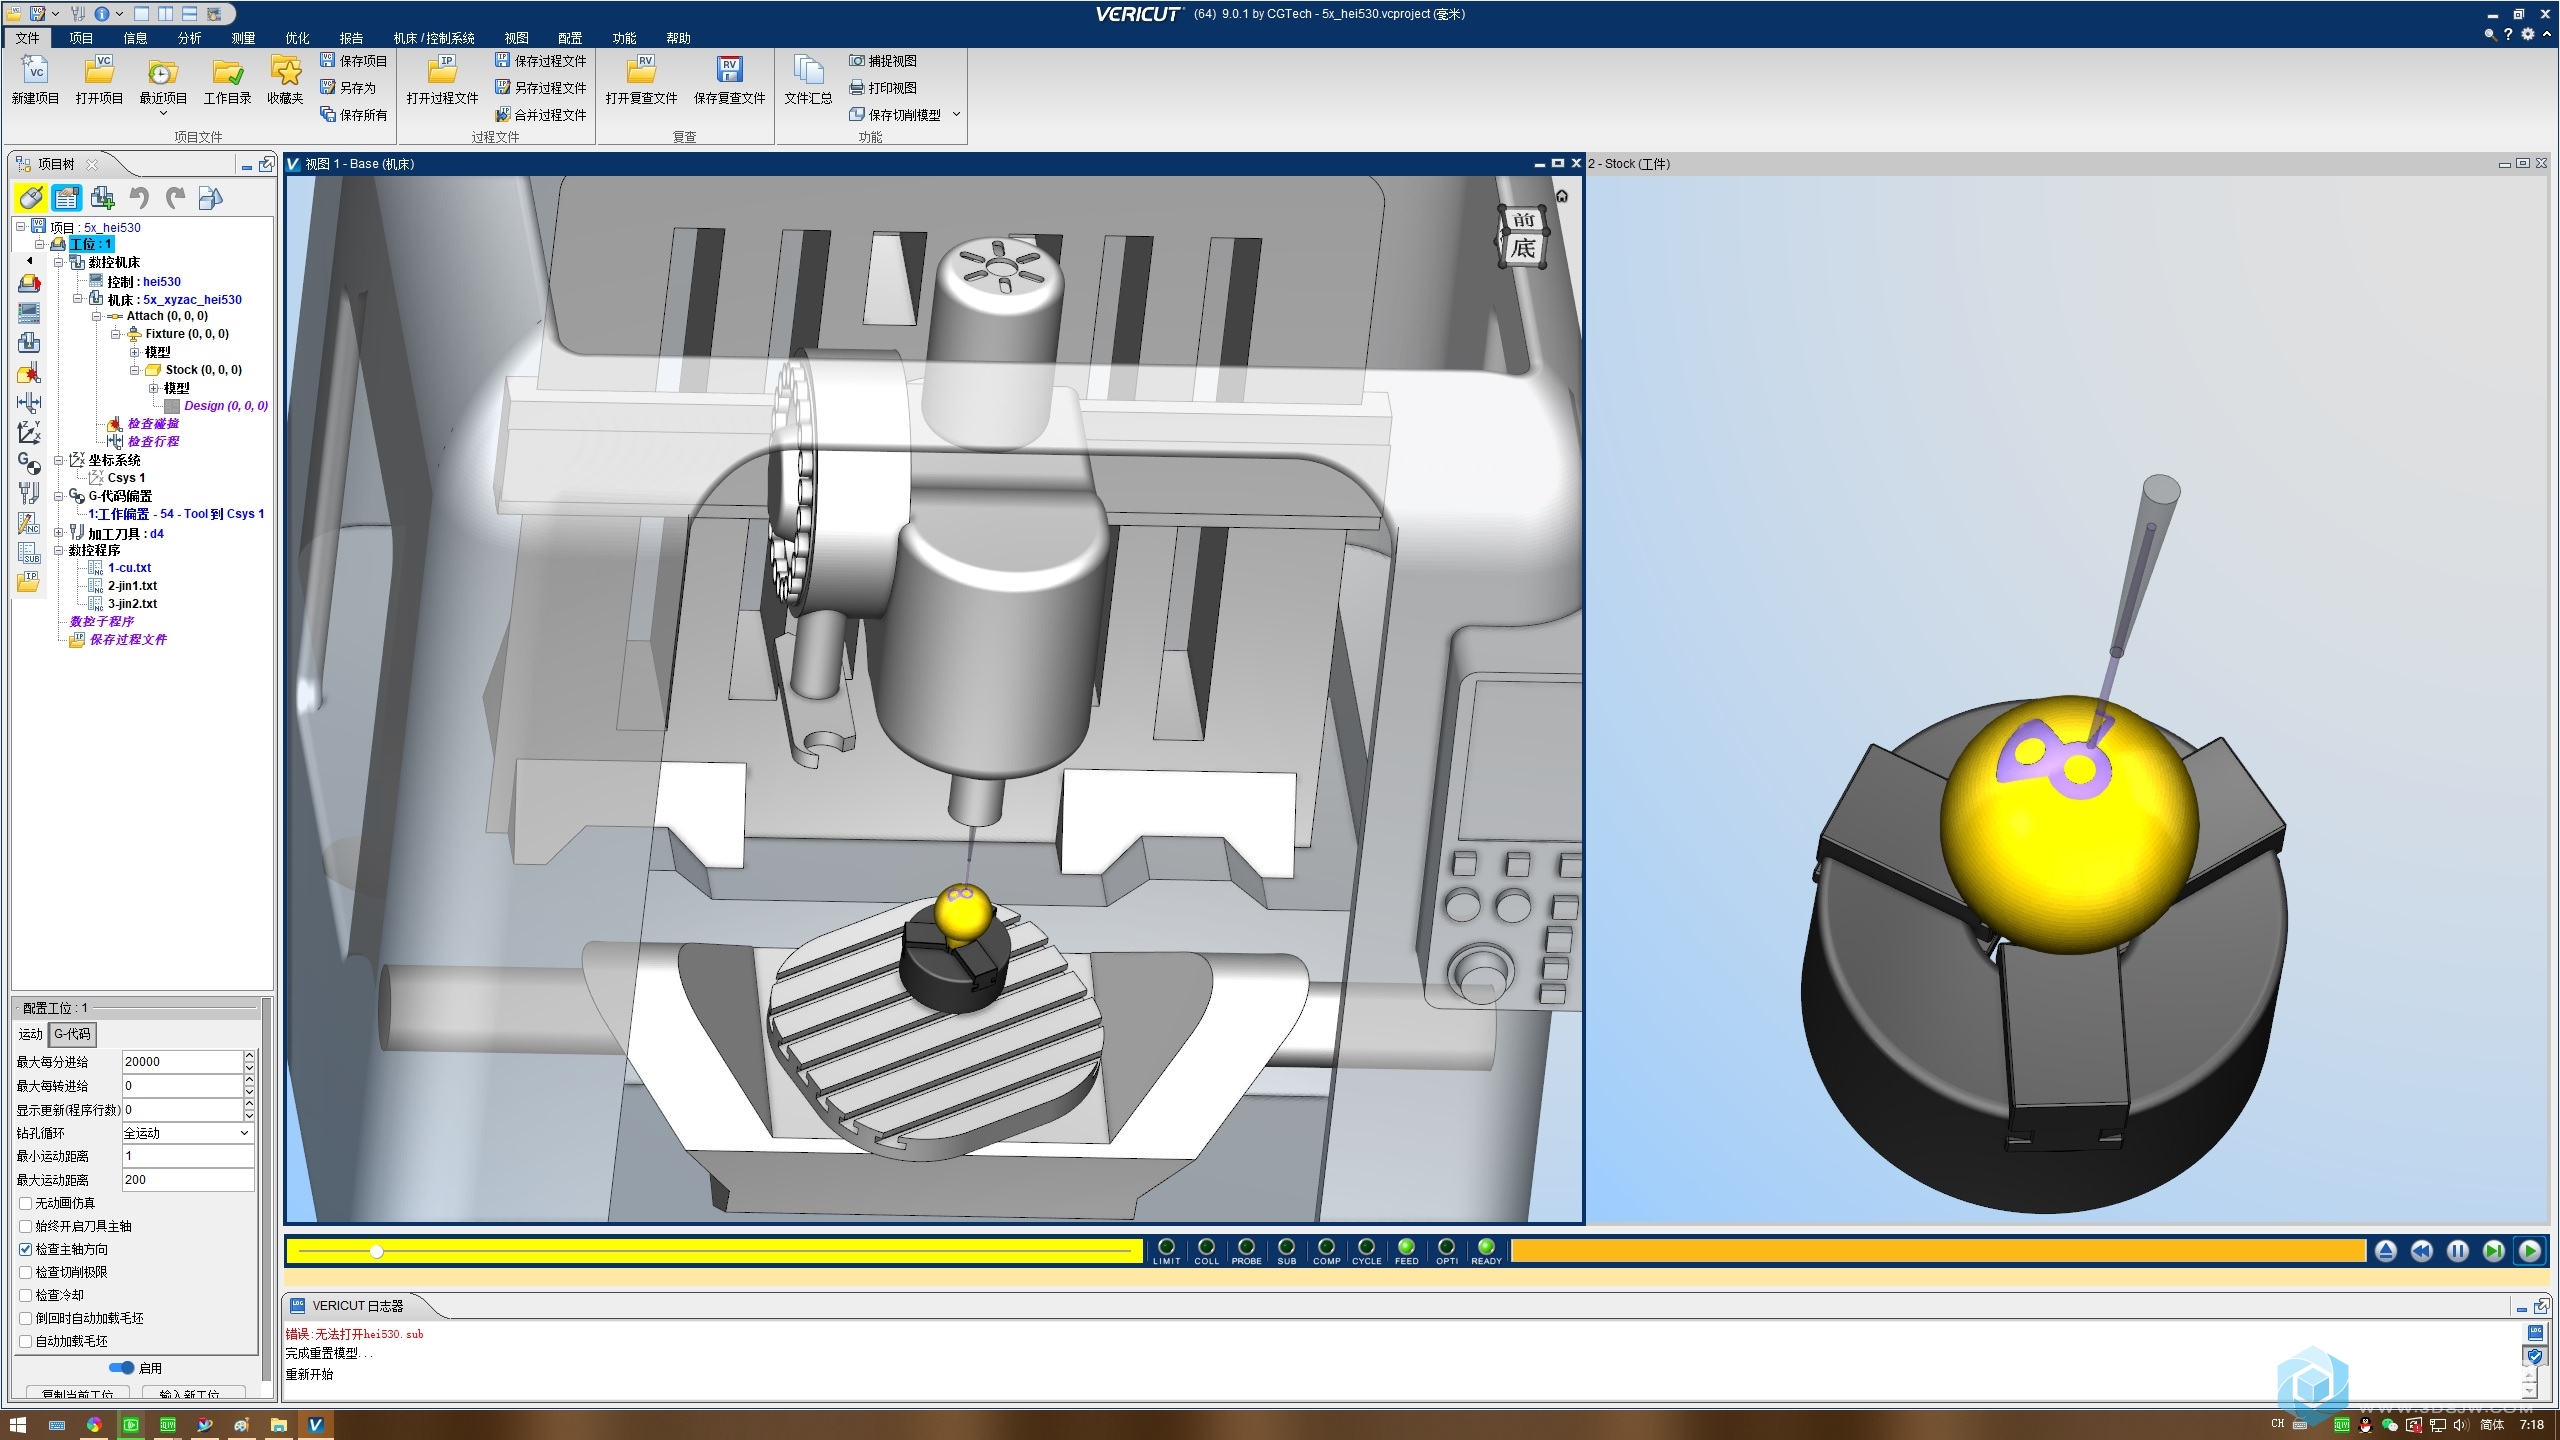Click the orange progress bar
The width and height of the screenshot is (2560, 1440).
(1938, 1251)
